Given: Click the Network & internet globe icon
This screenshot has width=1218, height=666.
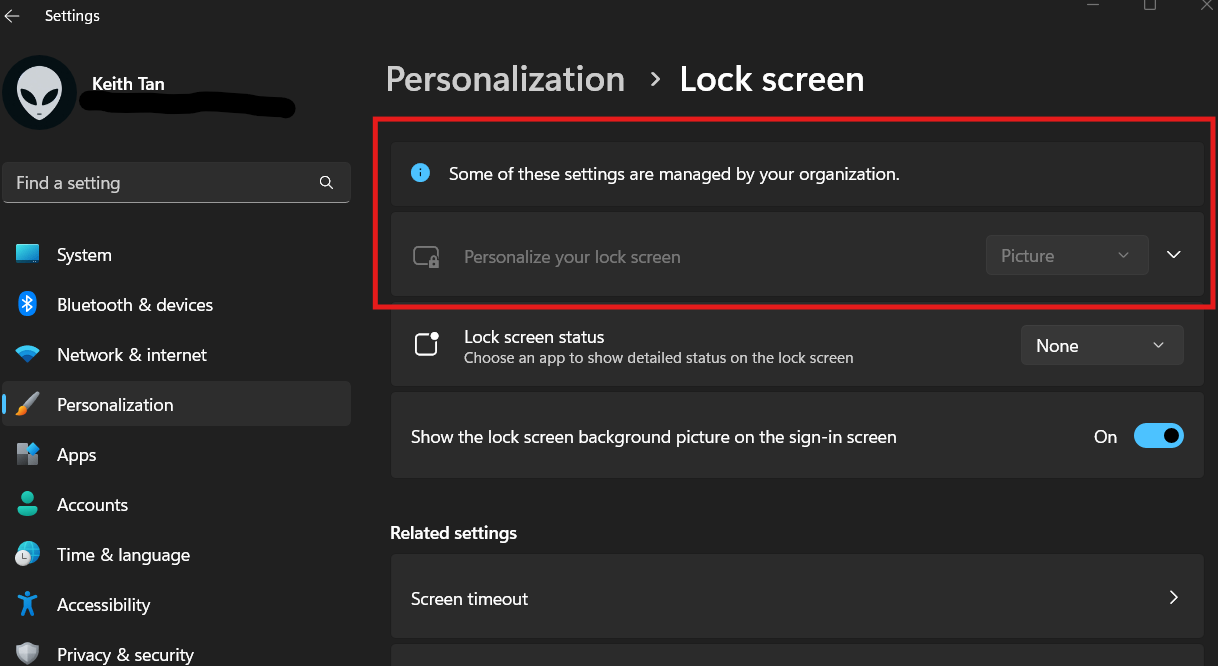Looking at the screenshot, I should pos(27,354).
